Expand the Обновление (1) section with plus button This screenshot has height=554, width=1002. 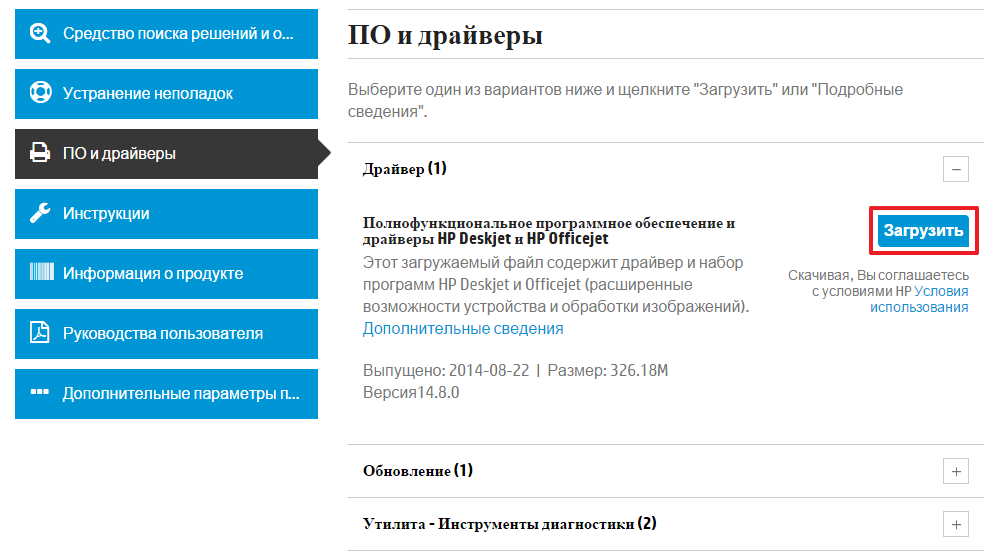point(956,471)
